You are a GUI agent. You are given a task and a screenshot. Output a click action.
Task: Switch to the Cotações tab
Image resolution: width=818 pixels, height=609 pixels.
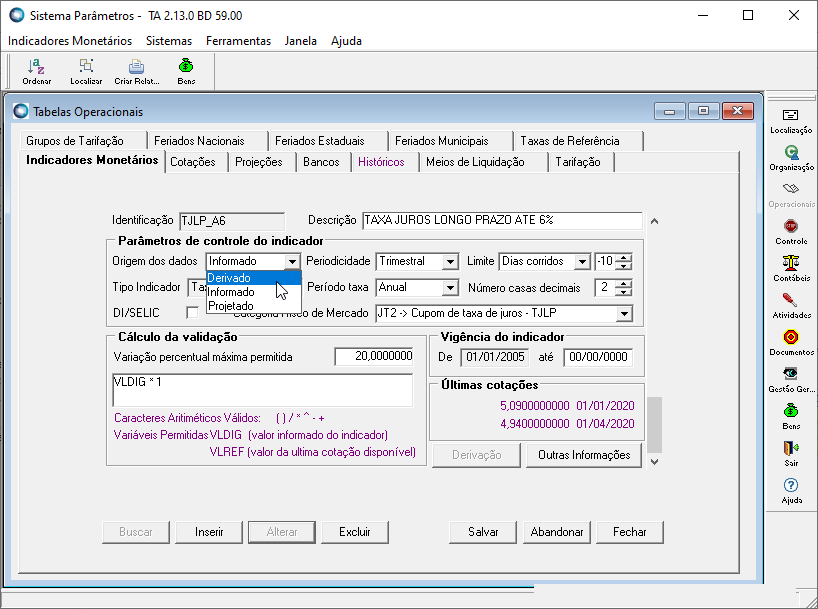pos(193,162)
